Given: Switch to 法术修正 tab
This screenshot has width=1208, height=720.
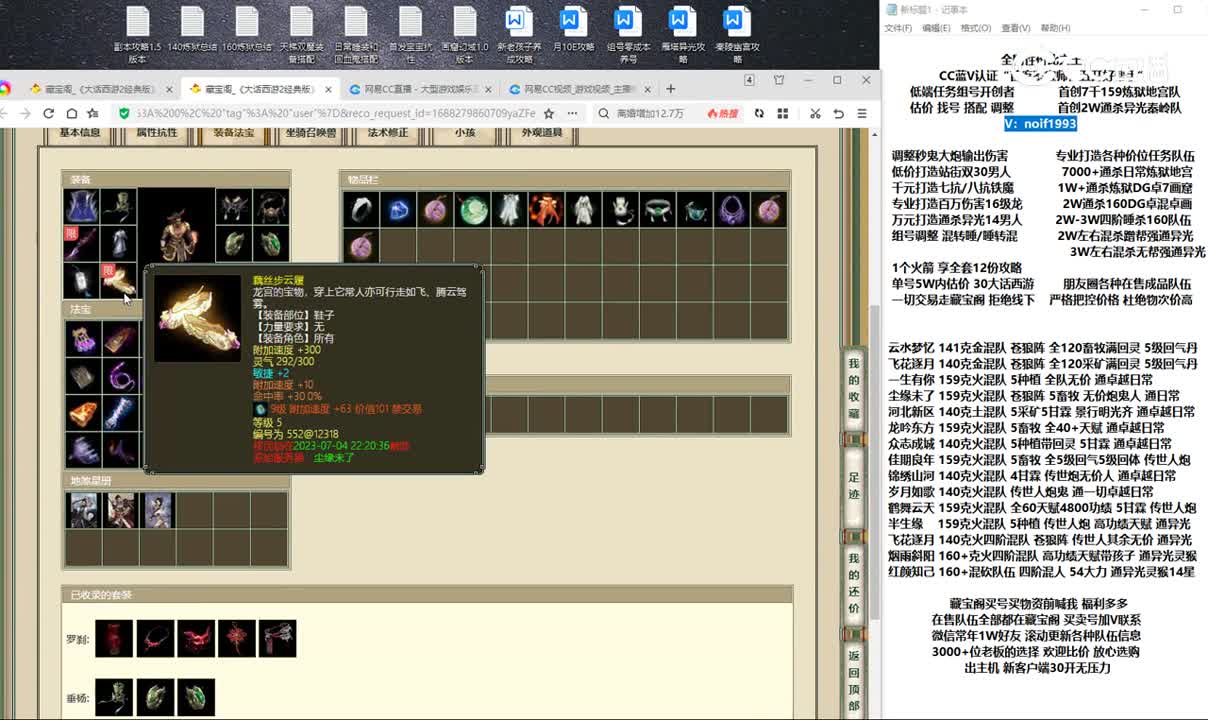Looking at the screenshot, I should click(x=388, y=133).
